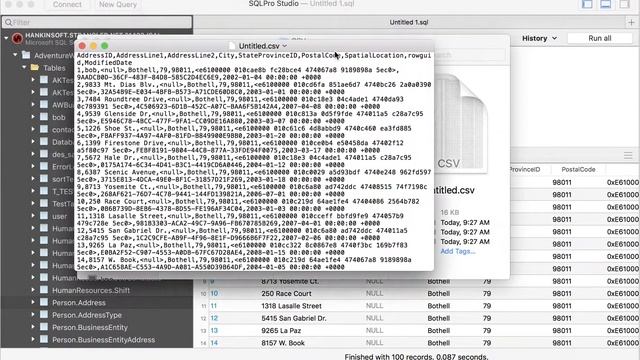This screenshot has width=640, height=360.
Task: Open results panel menu icon
Action: (628, 156)
